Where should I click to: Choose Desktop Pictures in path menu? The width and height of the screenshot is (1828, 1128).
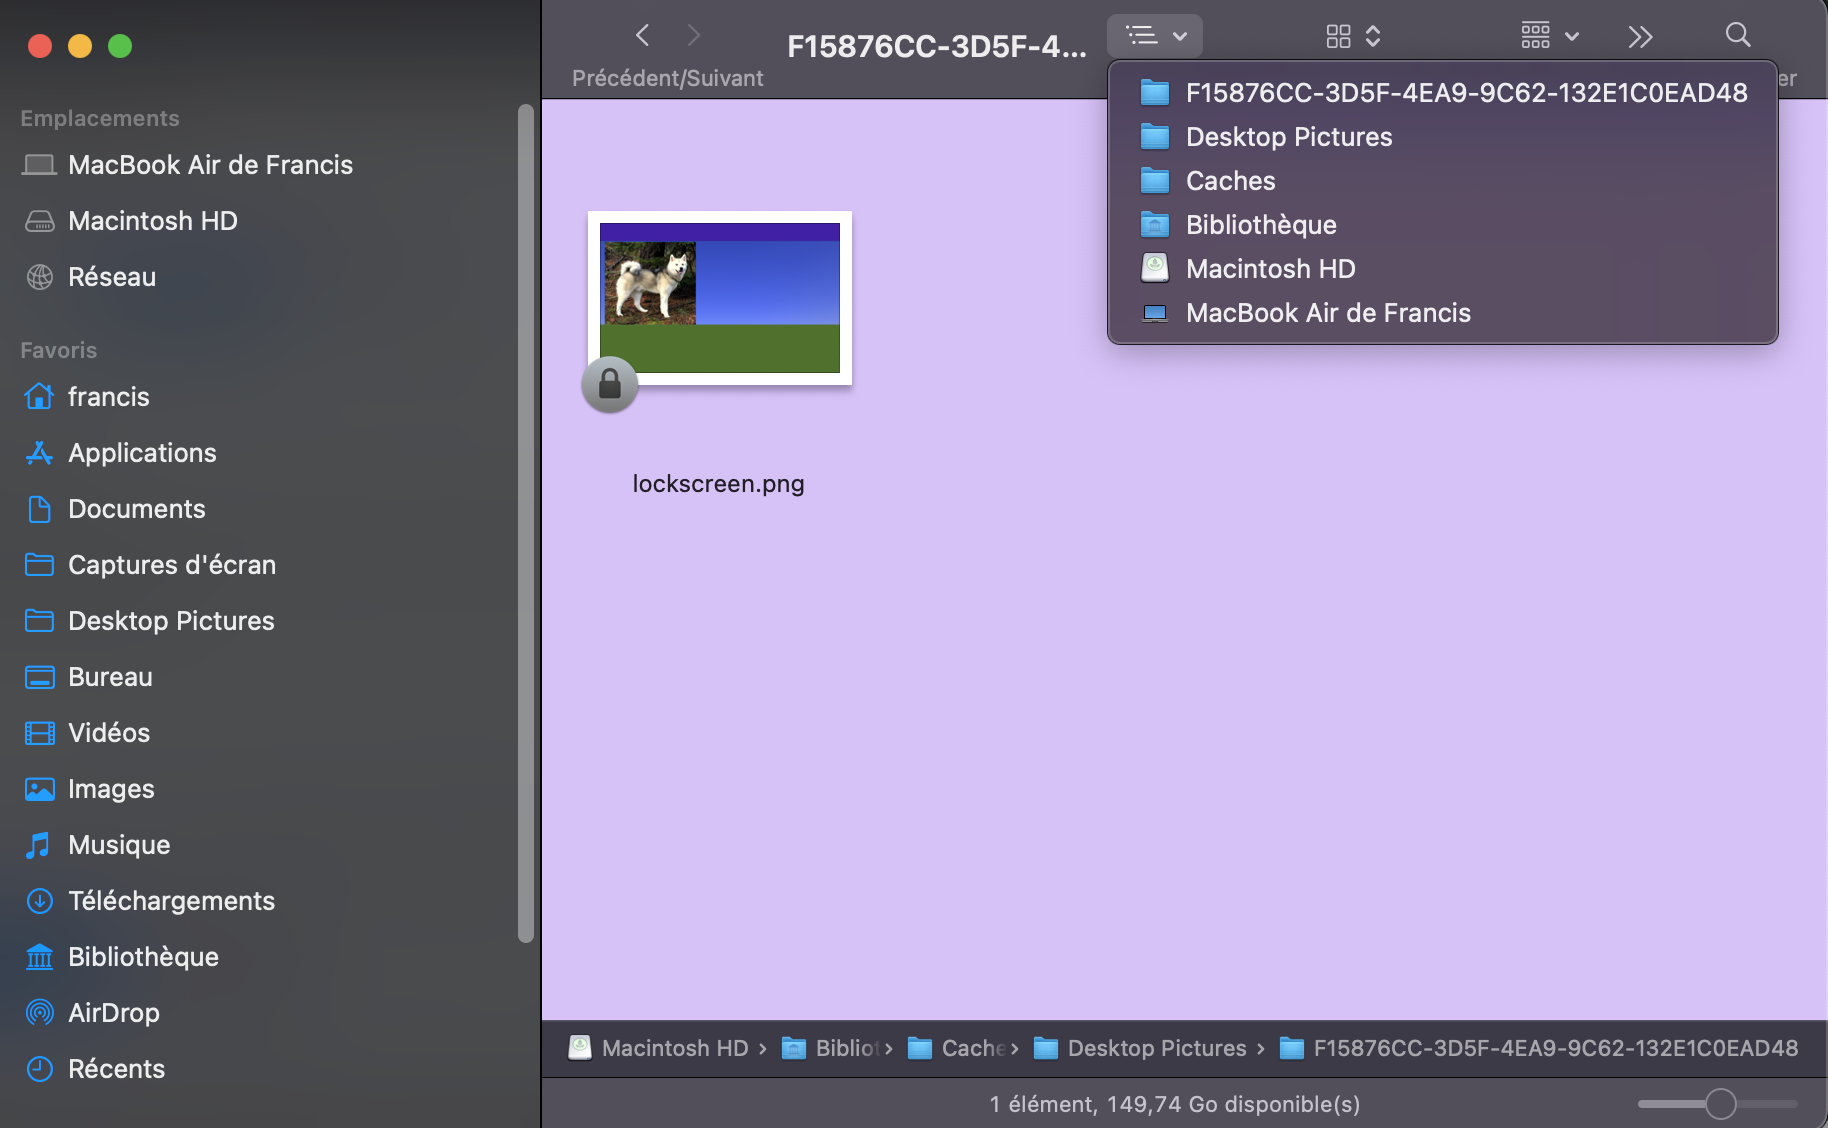1443,137
